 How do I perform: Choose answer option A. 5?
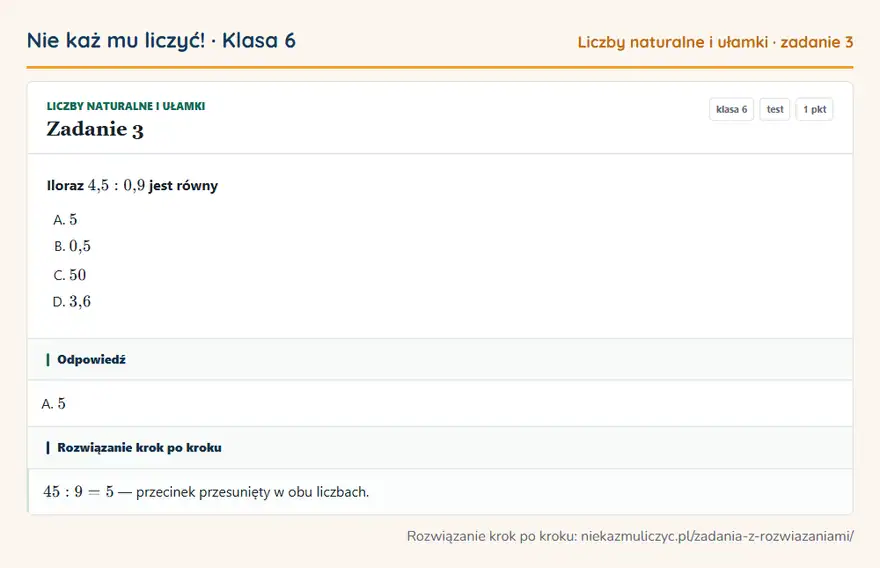pos(65,219)
